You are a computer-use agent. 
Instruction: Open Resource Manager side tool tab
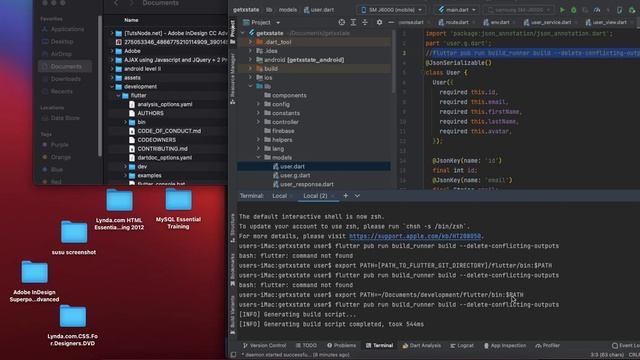pyautogui.click(x=233, y=78)
